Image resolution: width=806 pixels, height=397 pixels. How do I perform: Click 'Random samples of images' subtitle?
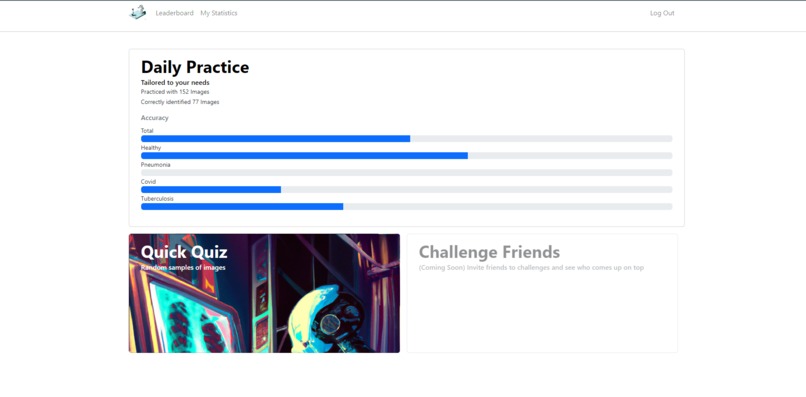click(183, 267)
